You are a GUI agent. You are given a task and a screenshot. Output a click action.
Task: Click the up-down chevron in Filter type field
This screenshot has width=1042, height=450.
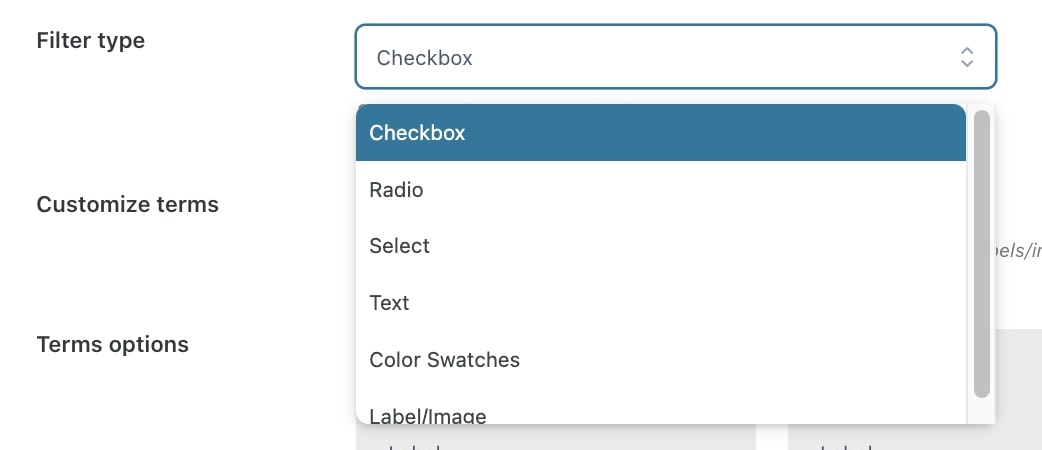[x=966, y=57]
